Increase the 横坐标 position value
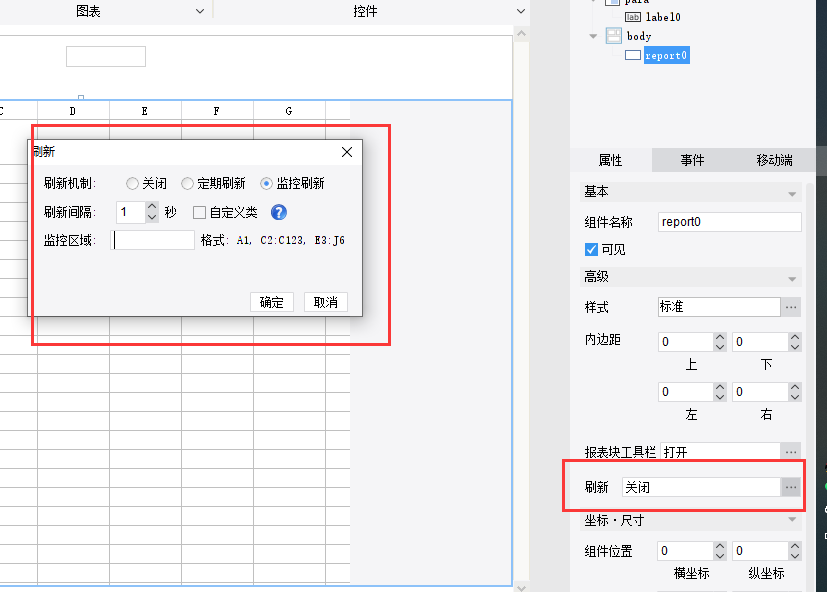 (720, 546)
